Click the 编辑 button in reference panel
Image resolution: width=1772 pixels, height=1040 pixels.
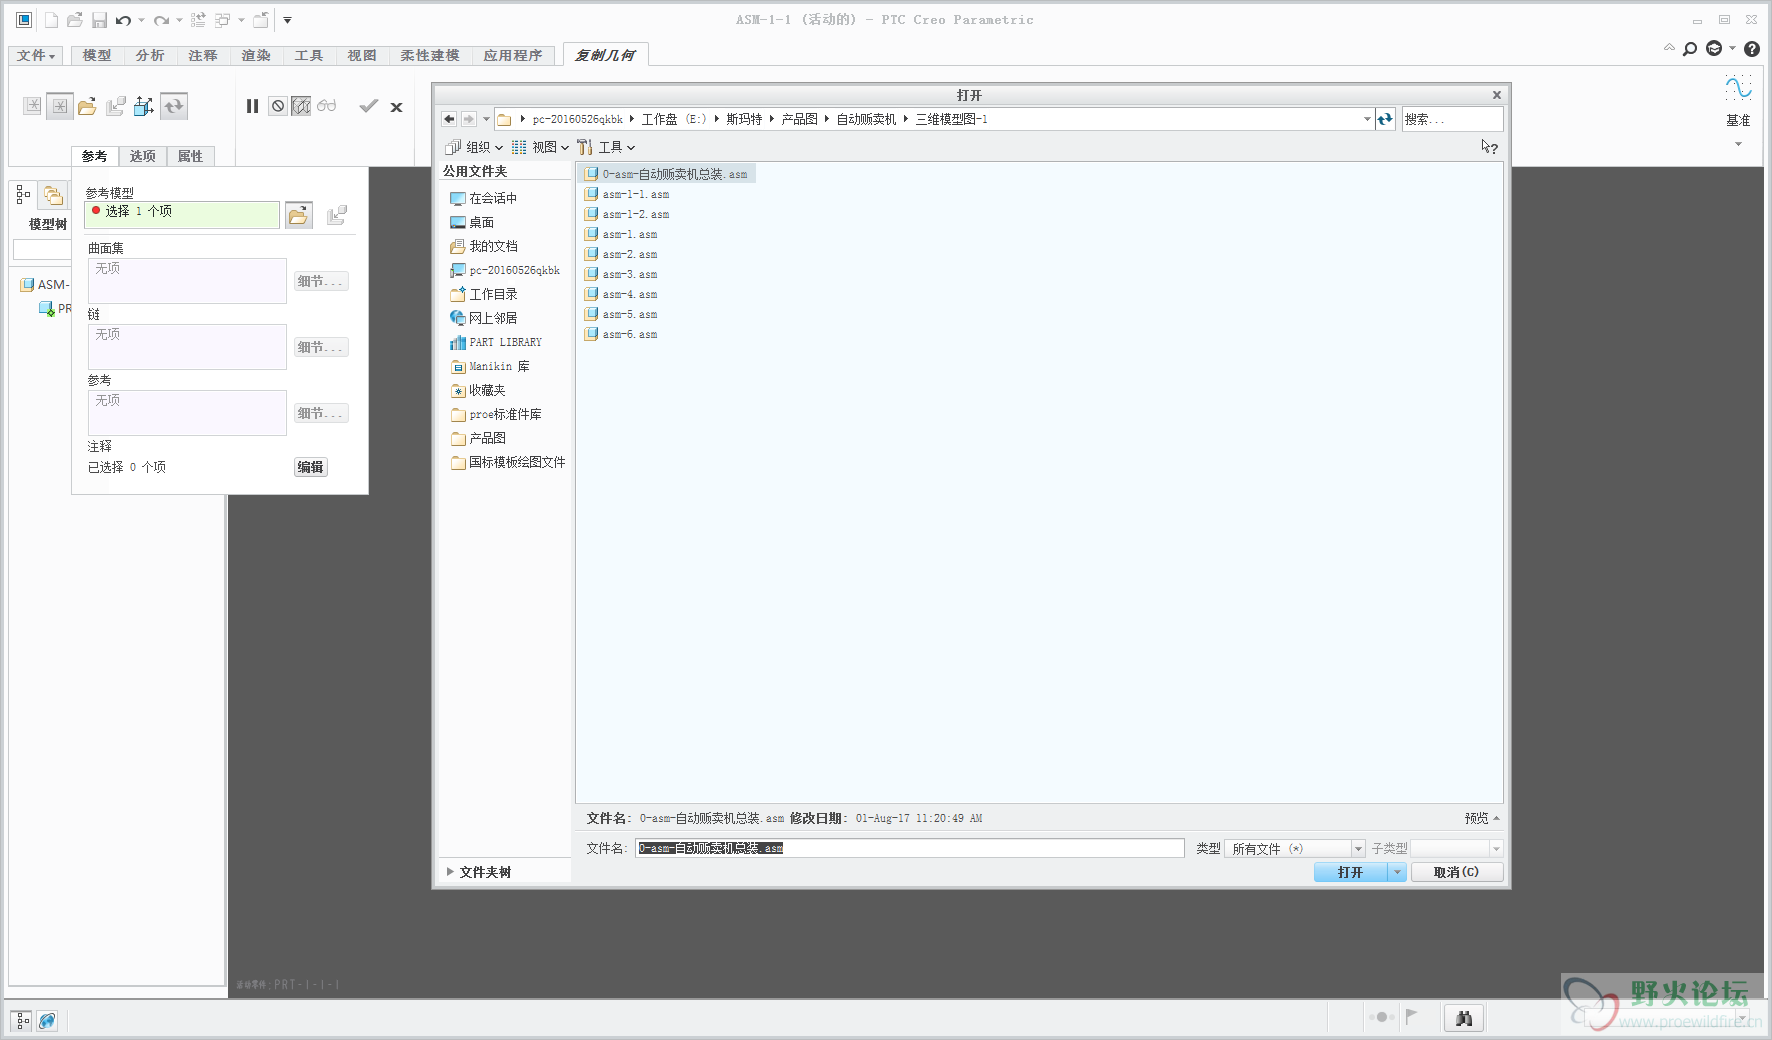coord(310,467)
